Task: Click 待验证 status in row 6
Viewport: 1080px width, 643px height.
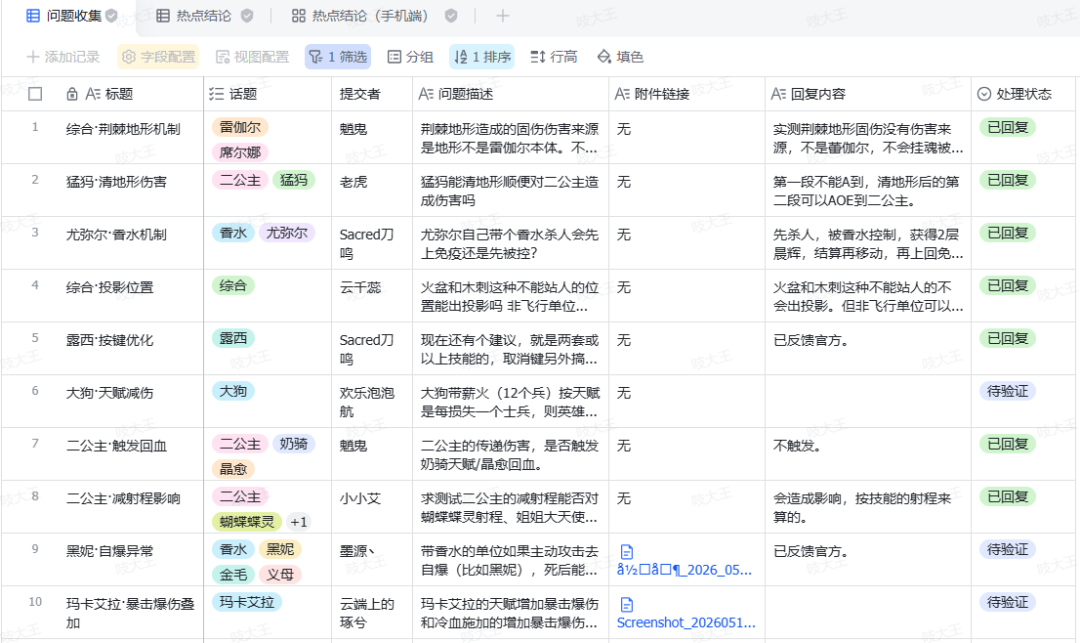Action: pyautogui.click(x=1008, y=391)
